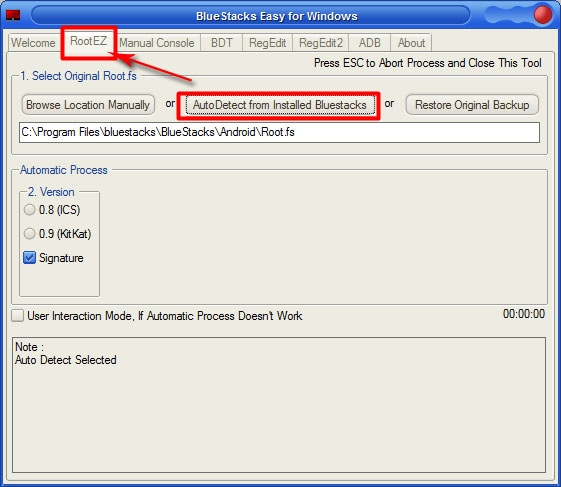This screenshot has width=561, height=487.
Task: Click the red monitor icon in title bar
Action: click(x=13, y=15)
